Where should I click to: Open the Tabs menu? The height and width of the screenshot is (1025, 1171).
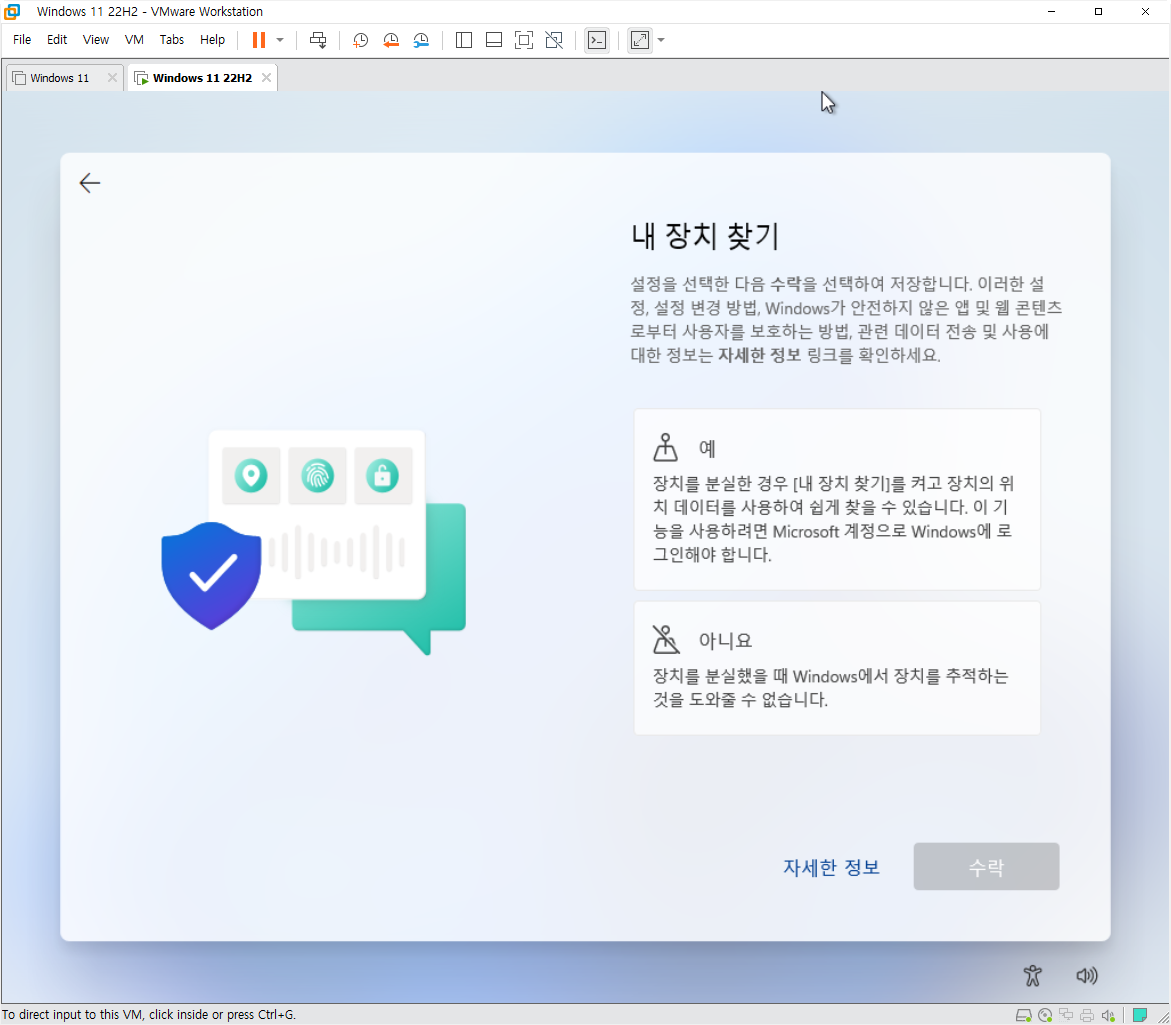[x=172, y=40]
